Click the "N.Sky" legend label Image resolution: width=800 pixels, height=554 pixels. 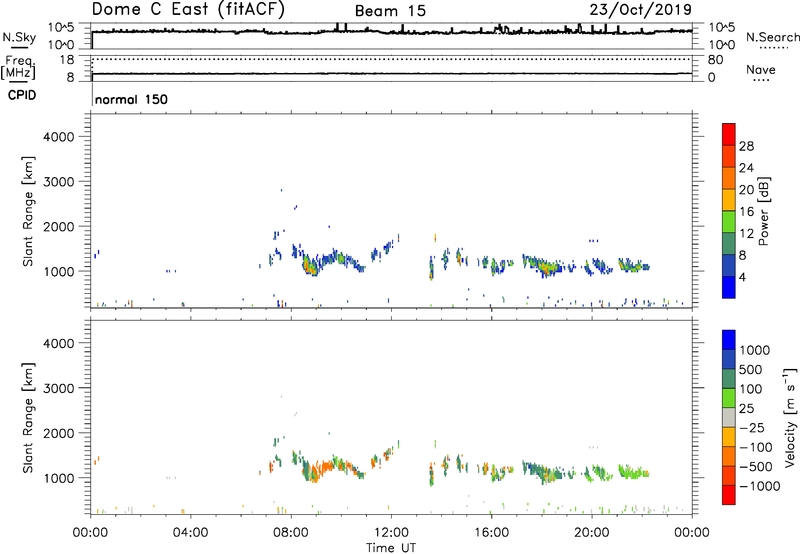pyautogui.click(x=19, y=37)
